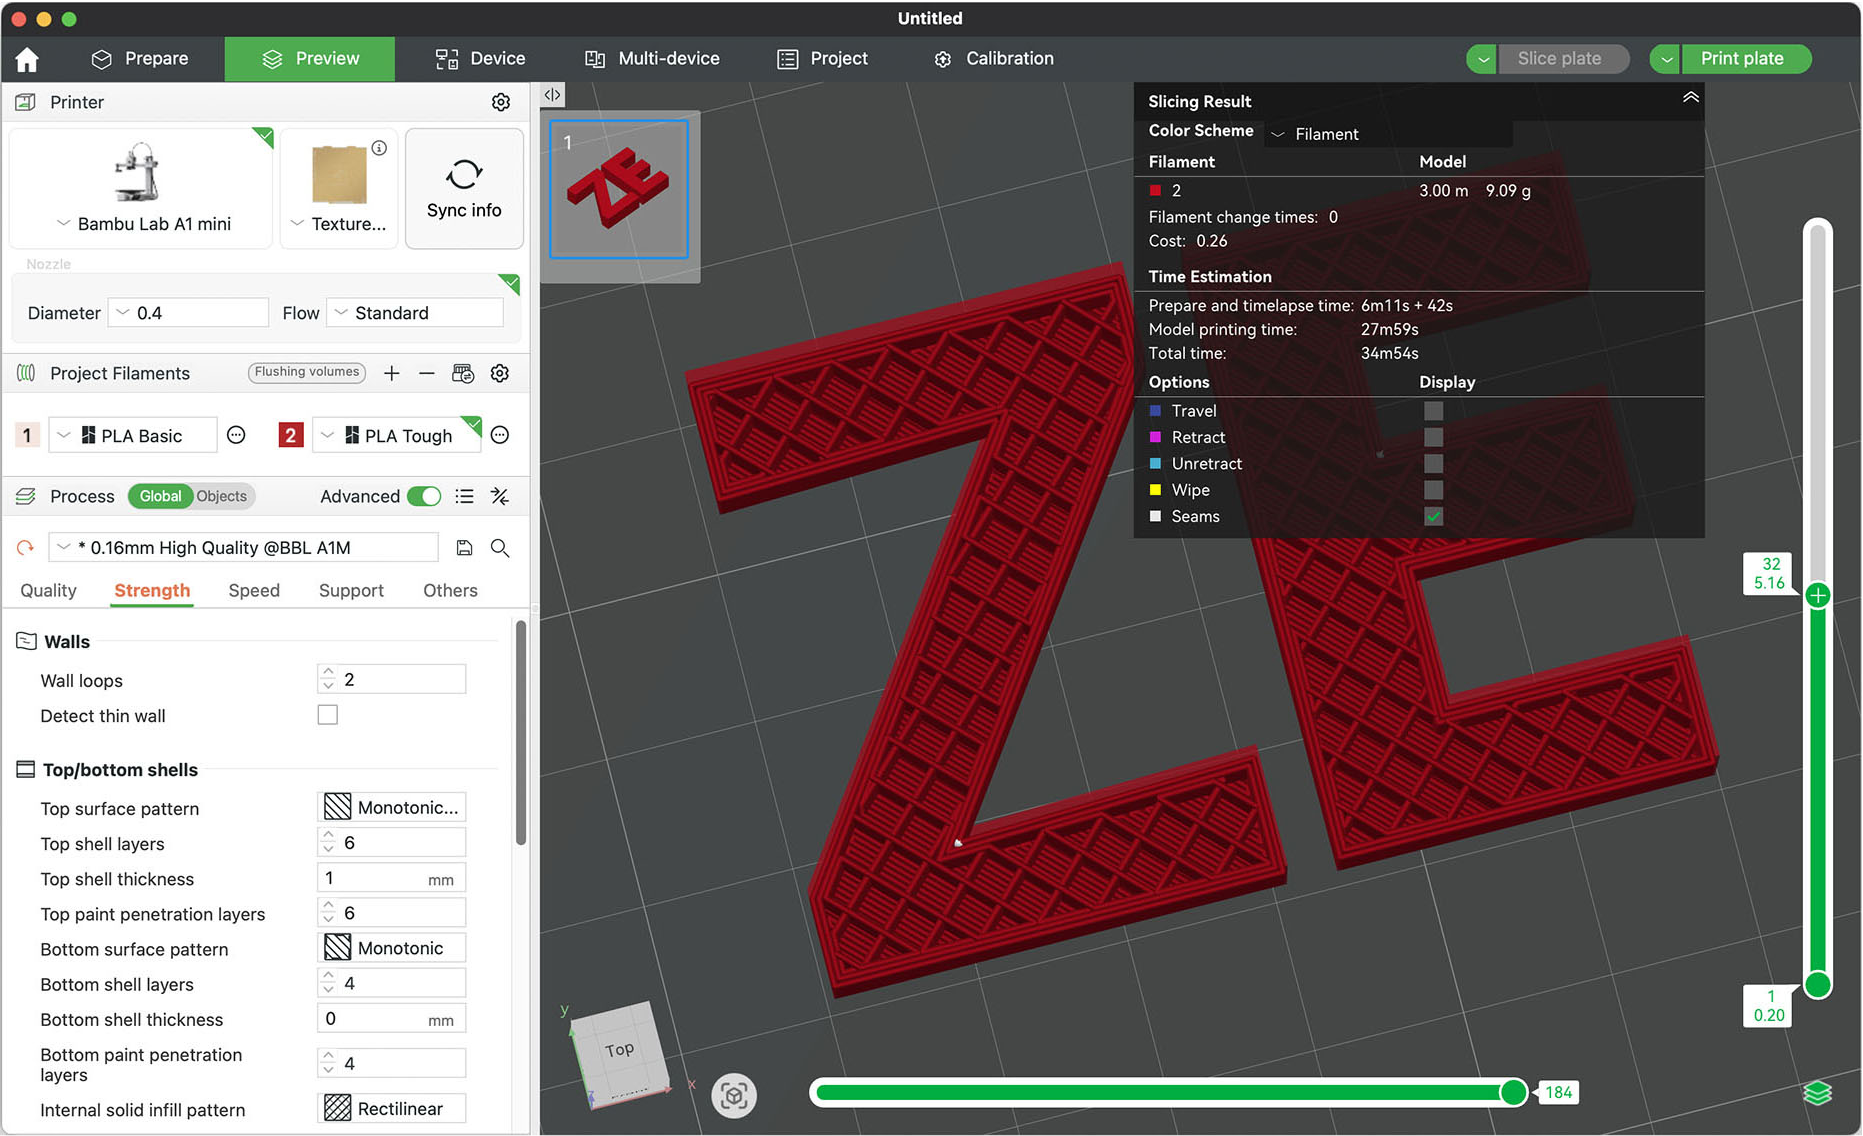Save the process preset with disk icon
1863x1136 pixels.
(x=464, y=548)
